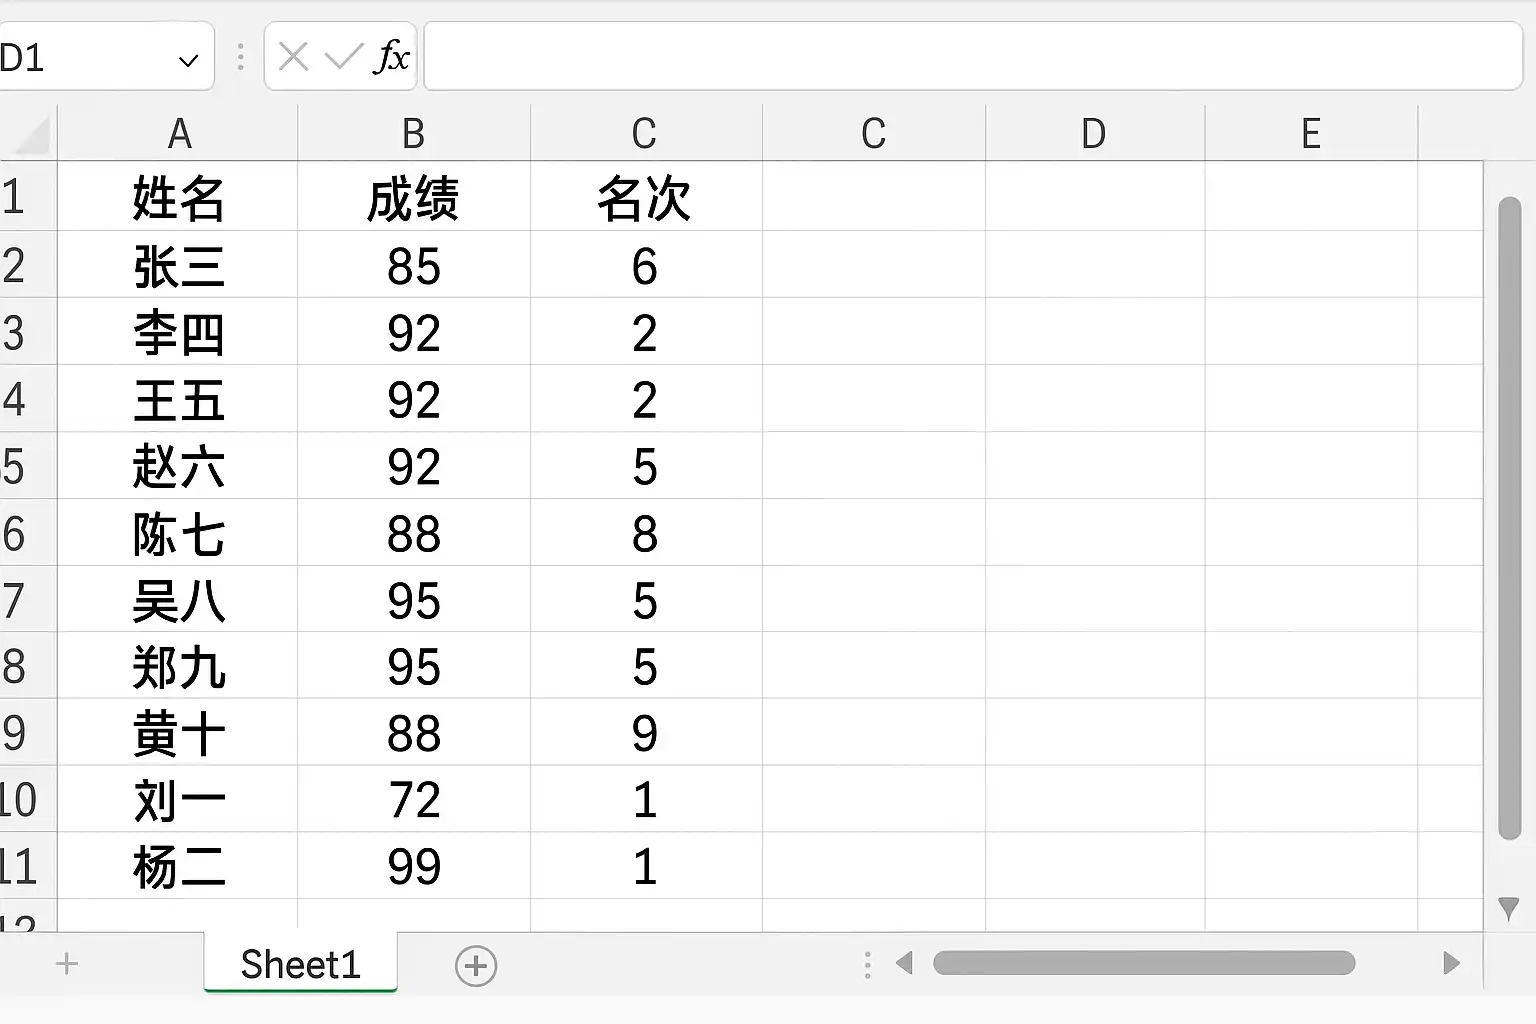Select the Sheet1 tab

pos(300,964)
